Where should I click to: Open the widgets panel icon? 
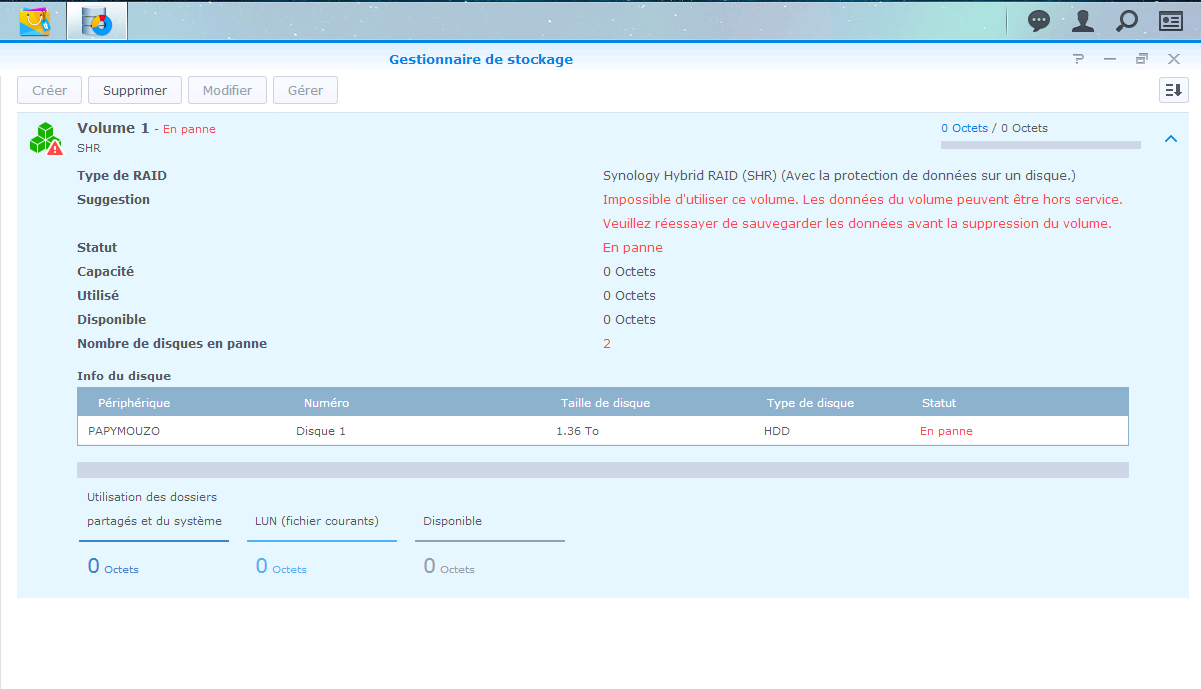[x=1170, y=20]
